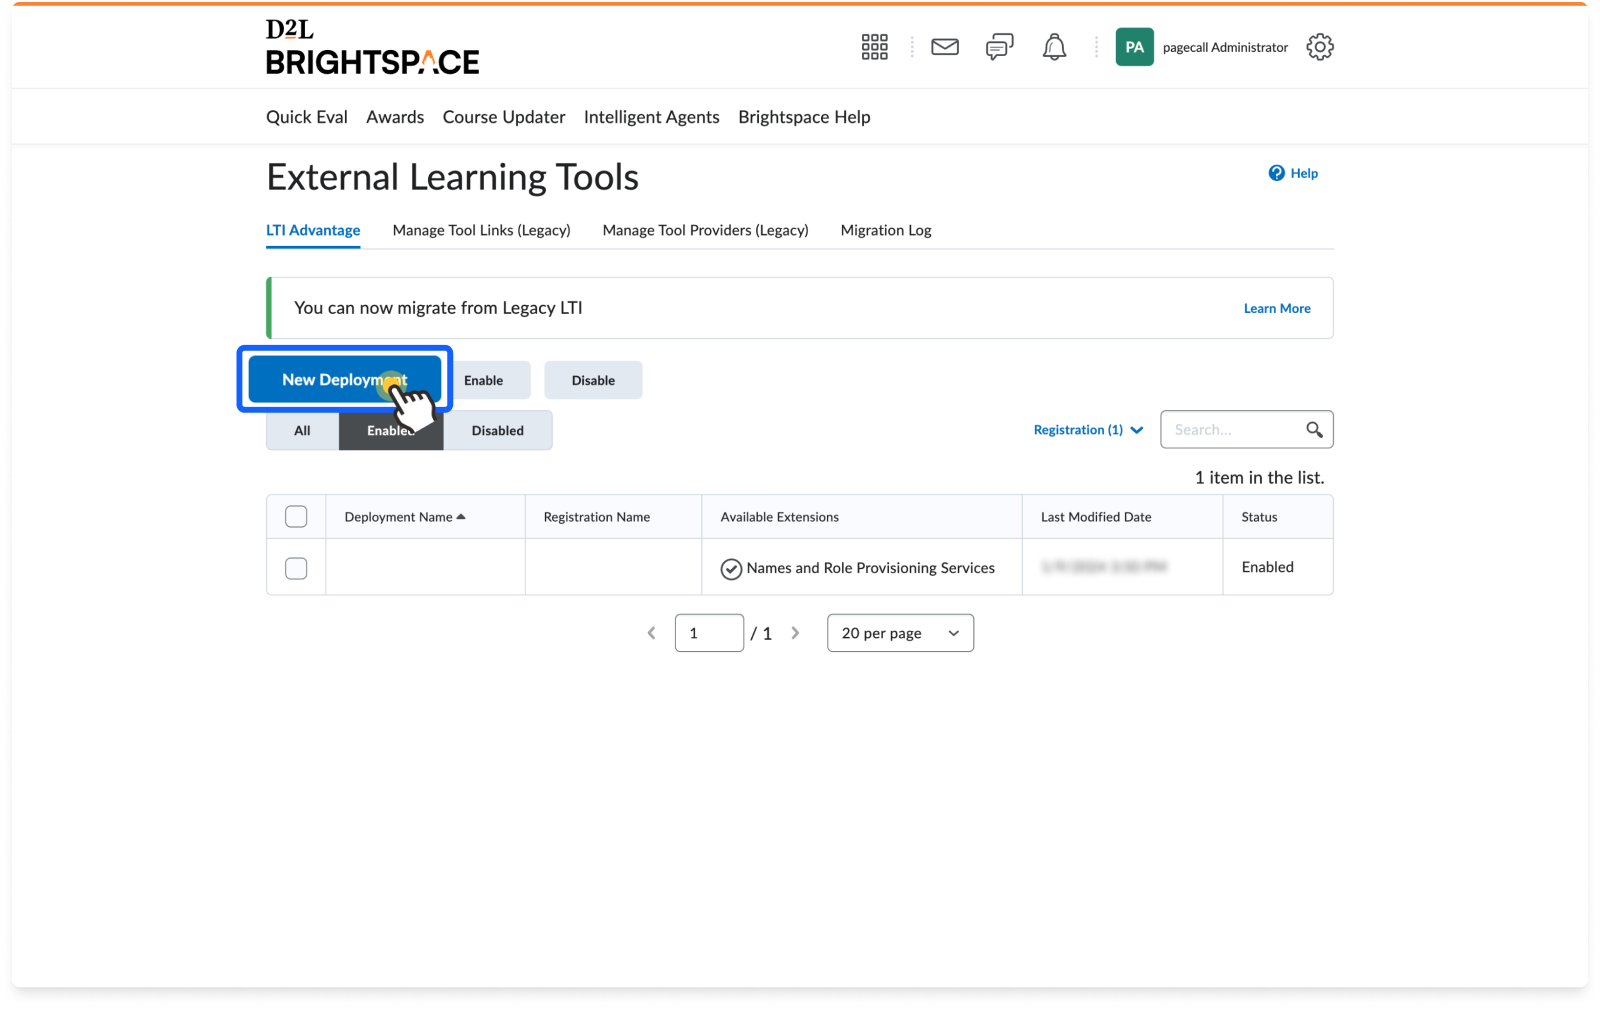Click the Deployment Name column header text
Image resolution: width=1600 pixels, height=1009 pixels.
click(x=398, y=517)
